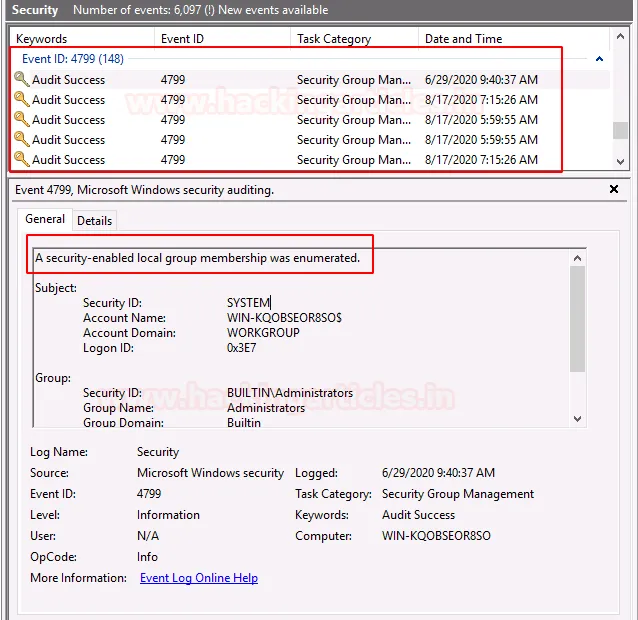Click the event description scrollbar thumb
Viewport: 638px width, 620px height.
[x=577, y=320]
